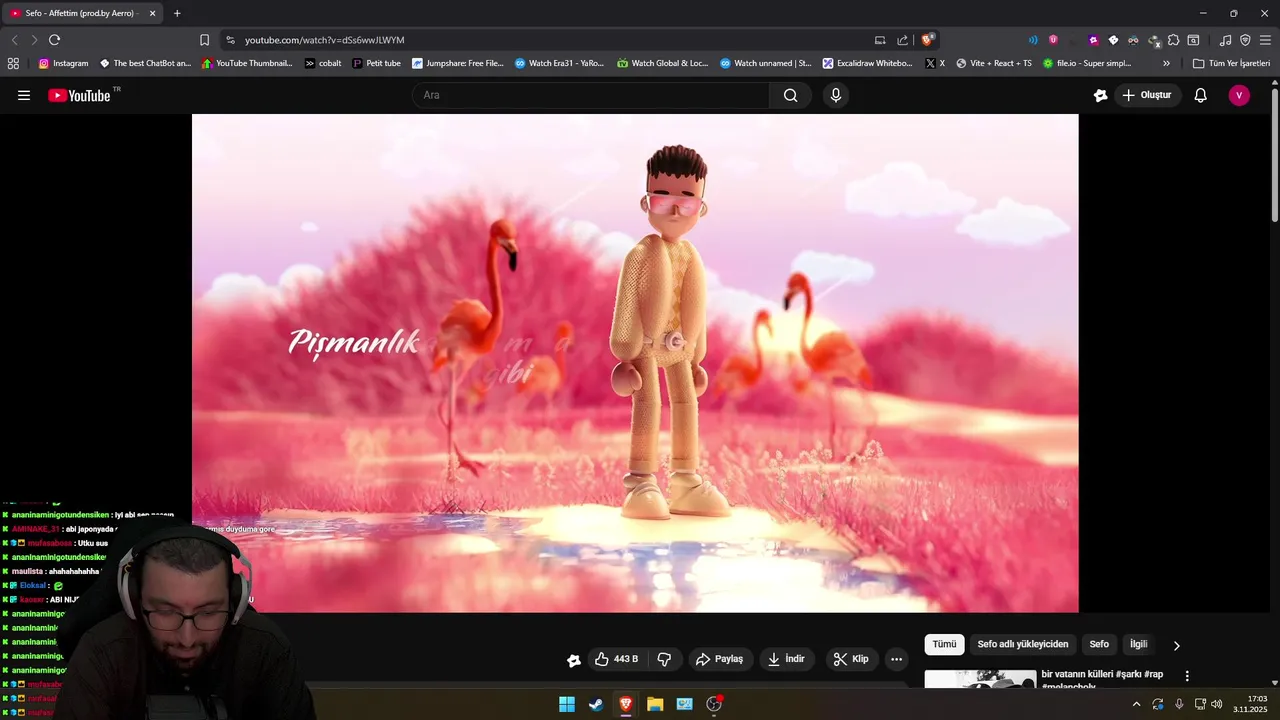Viewport: 1280px width, 720px height.
Task: Open the X bookmark
Action: click(935, 63)
